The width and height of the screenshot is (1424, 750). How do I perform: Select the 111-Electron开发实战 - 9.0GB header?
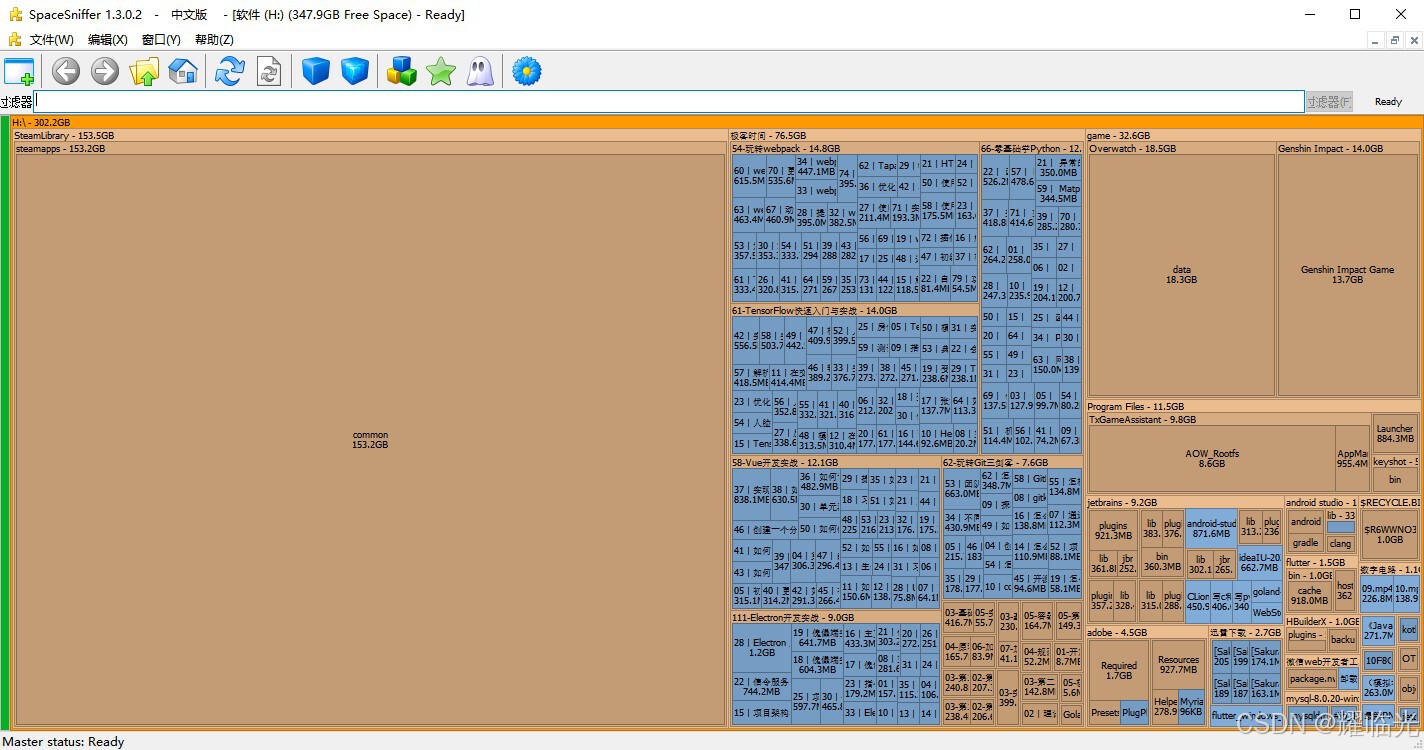click(x=835, y=617)
